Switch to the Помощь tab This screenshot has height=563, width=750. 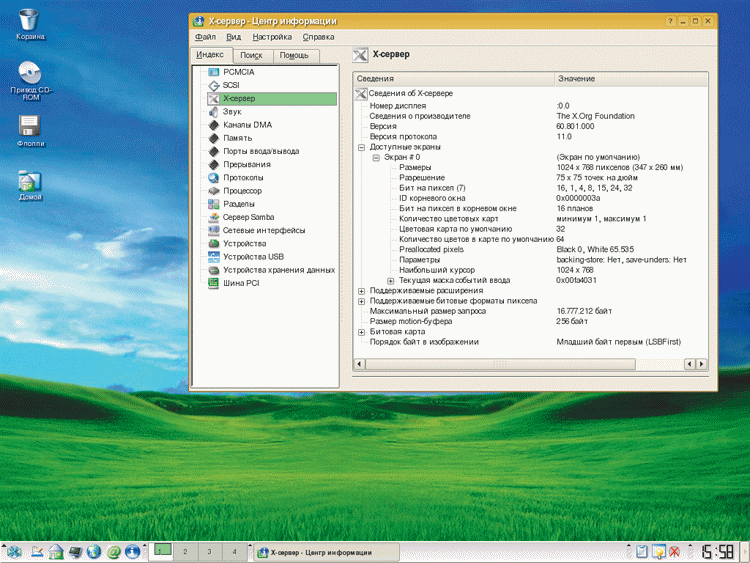294,55
